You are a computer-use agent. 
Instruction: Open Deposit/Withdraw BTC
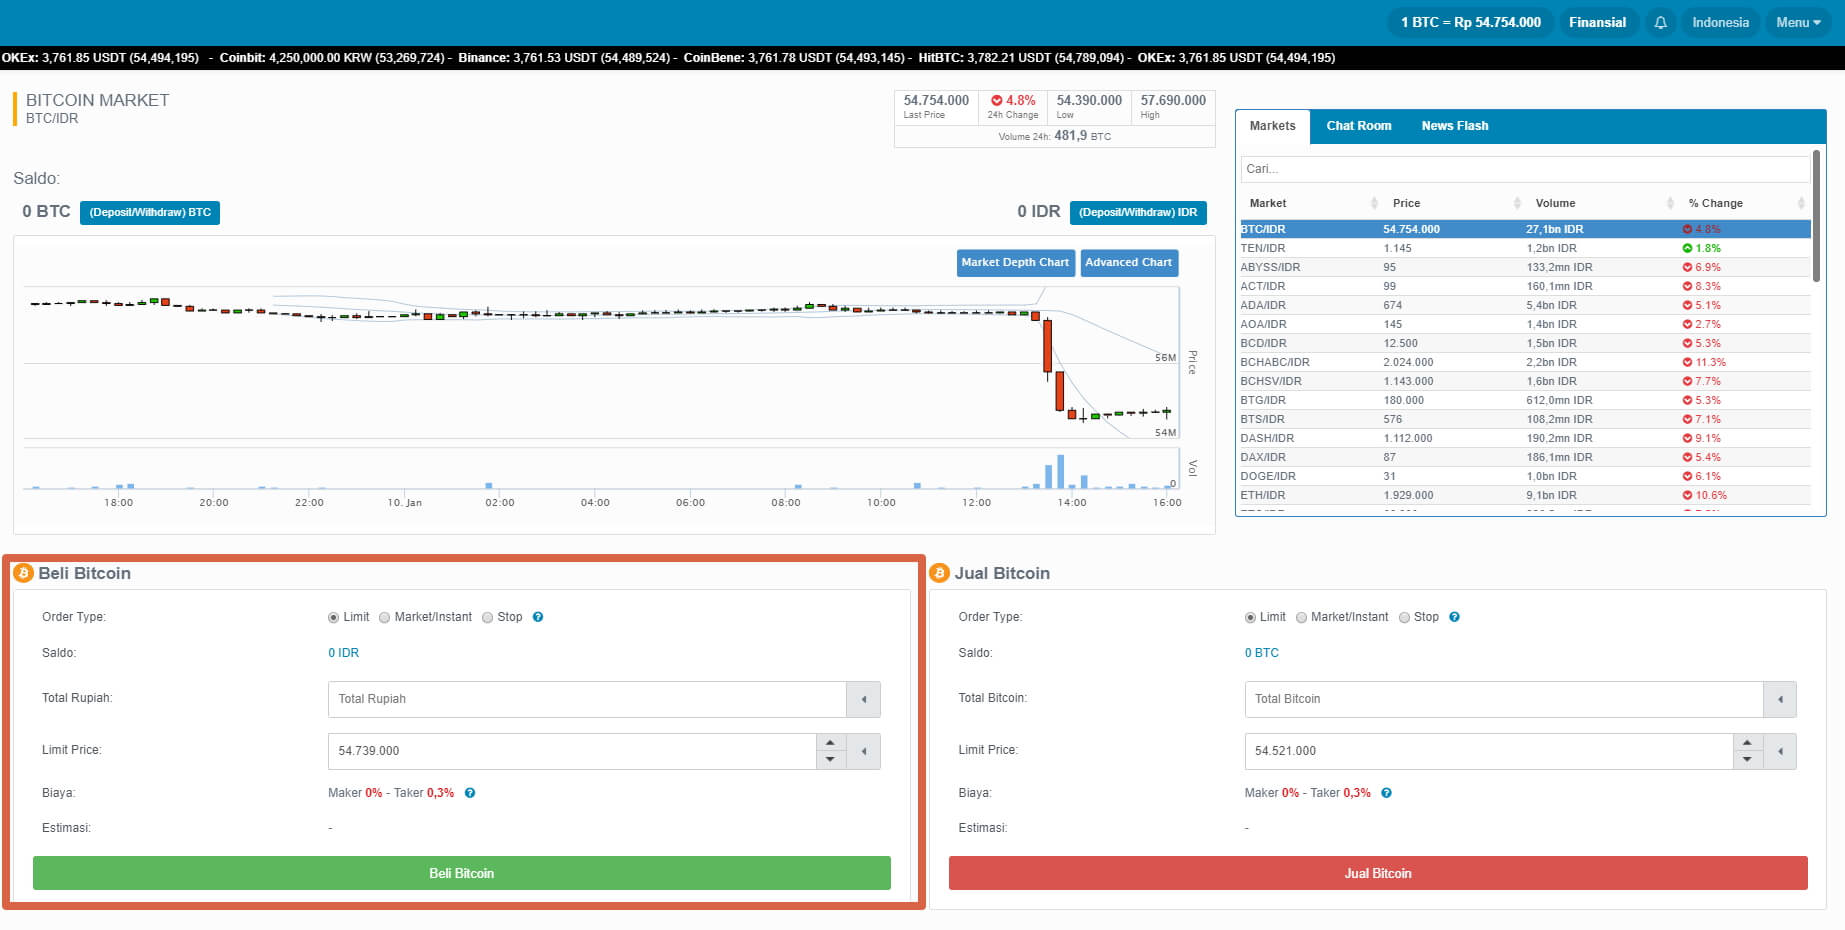coord(150,212)
